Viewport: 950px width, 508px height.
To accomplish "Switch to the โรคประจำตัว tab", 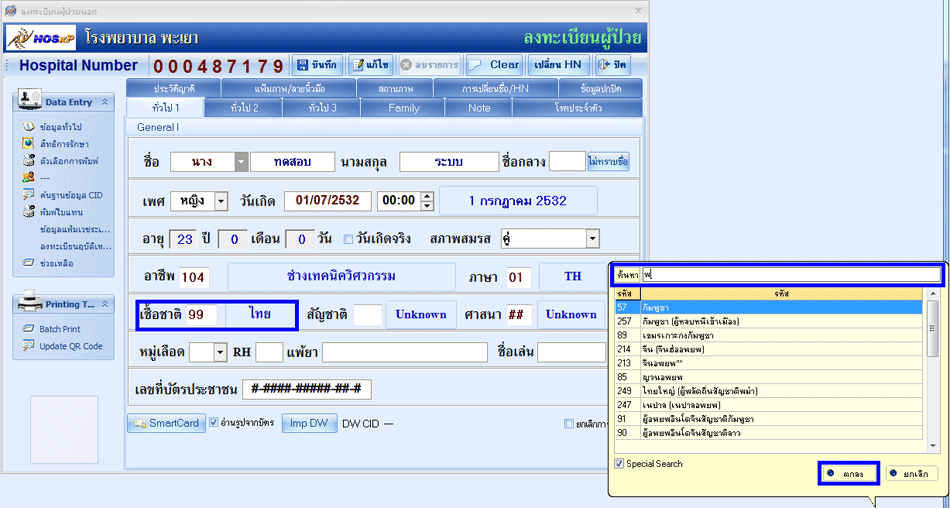I will point(578,108).
